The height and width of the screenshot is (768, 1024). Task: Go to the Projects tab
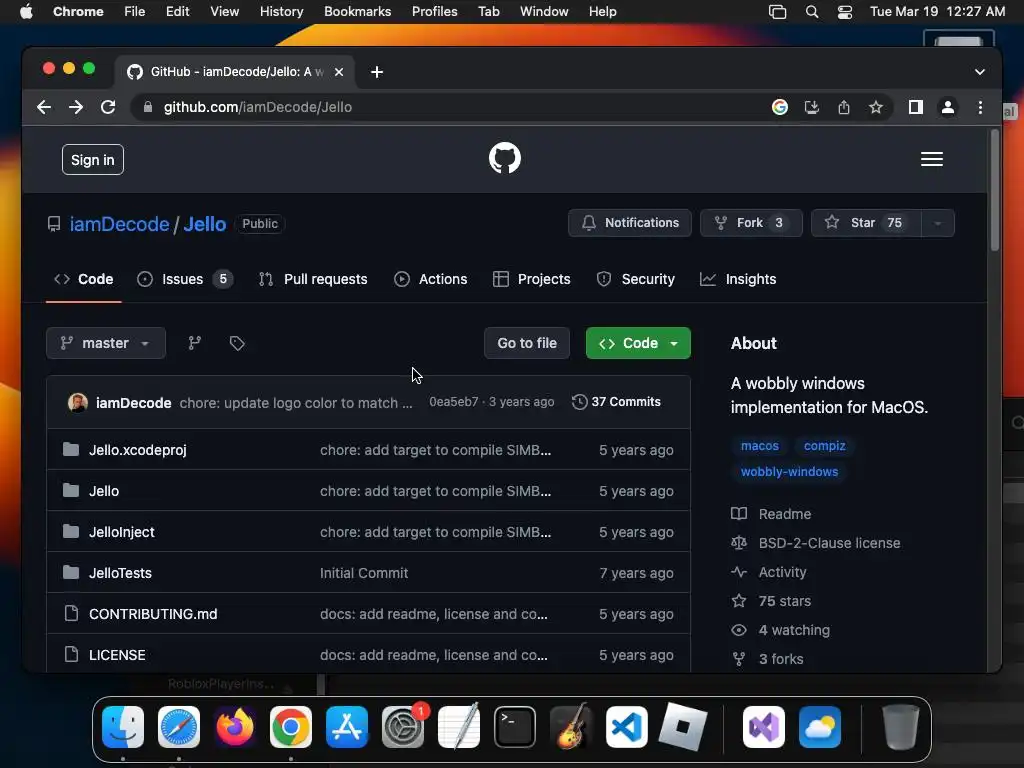coord(532,279)
